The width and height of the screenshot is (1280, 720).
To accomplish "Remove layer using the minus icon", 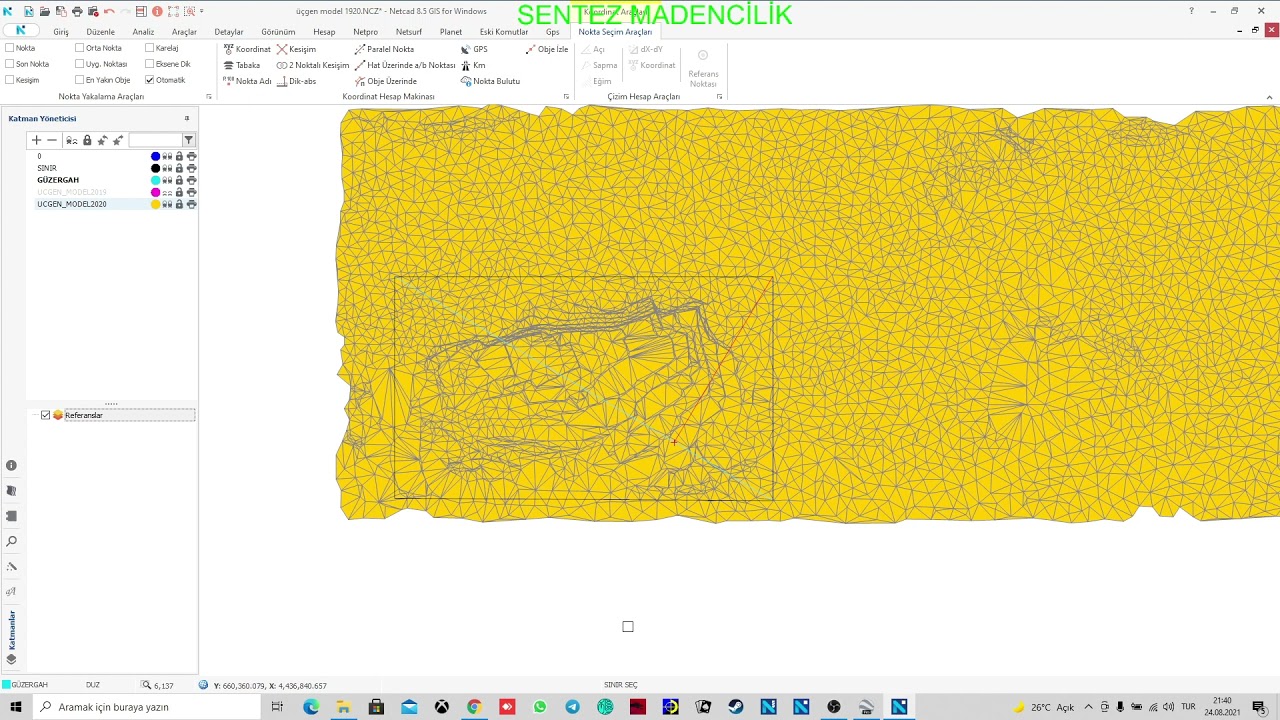I will [x=53, y=140].
